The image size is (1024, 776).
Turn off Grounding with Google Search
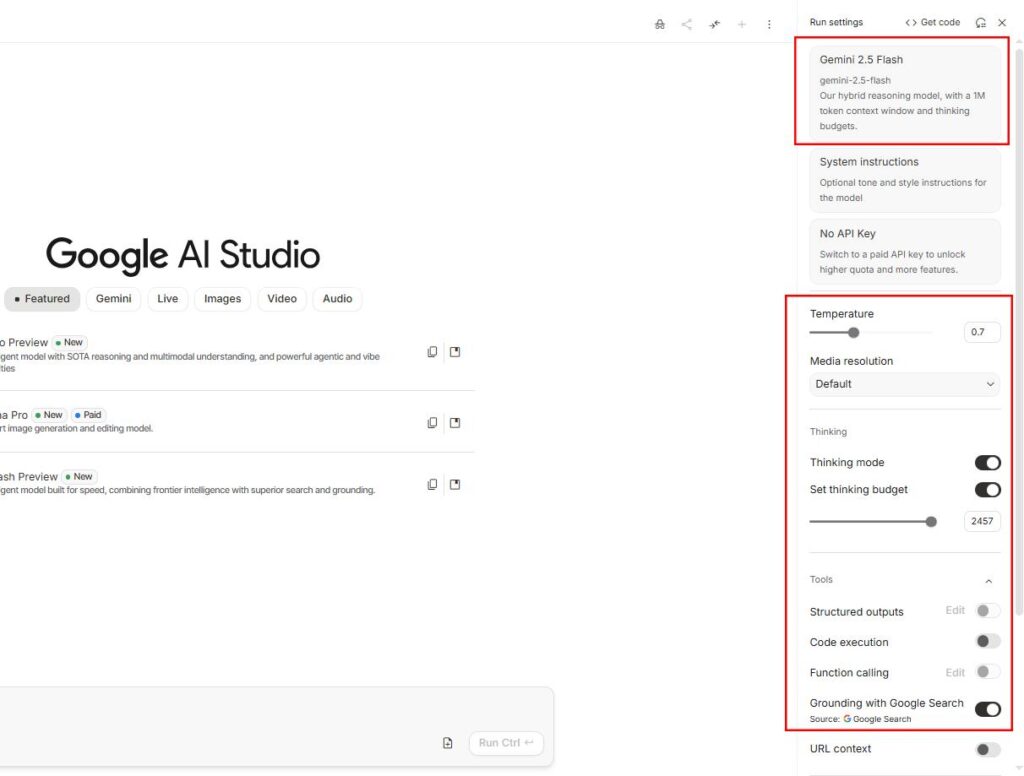coord(987,709)
